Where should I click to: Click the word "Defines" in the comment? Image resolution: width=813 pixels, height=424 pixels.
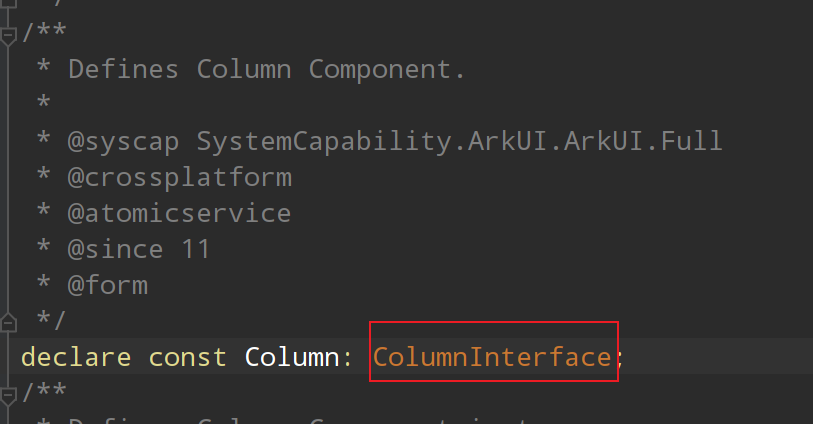pyautogui.click(x=123, y=69)
